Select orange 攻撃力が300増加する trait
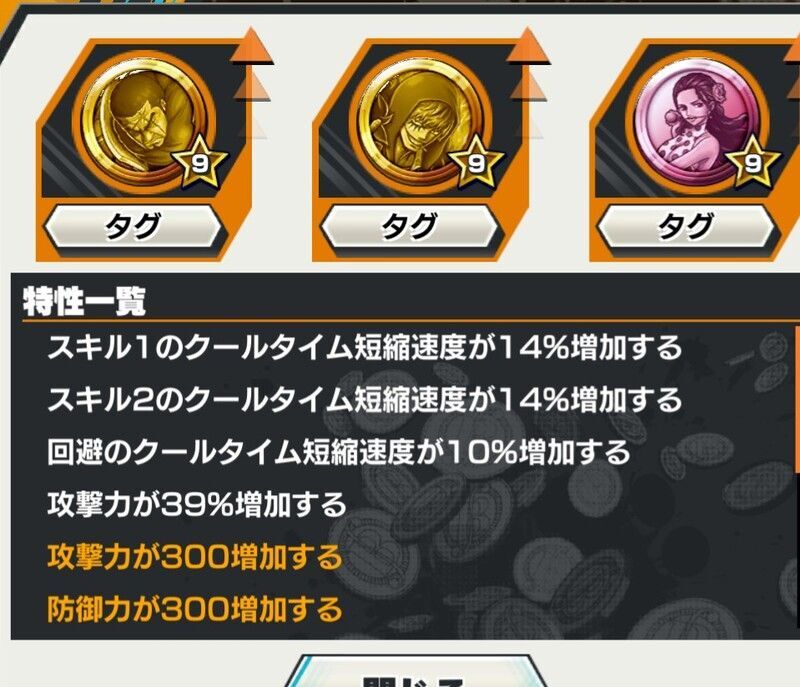This screenshot has width=800, height=687. (194, 557)
